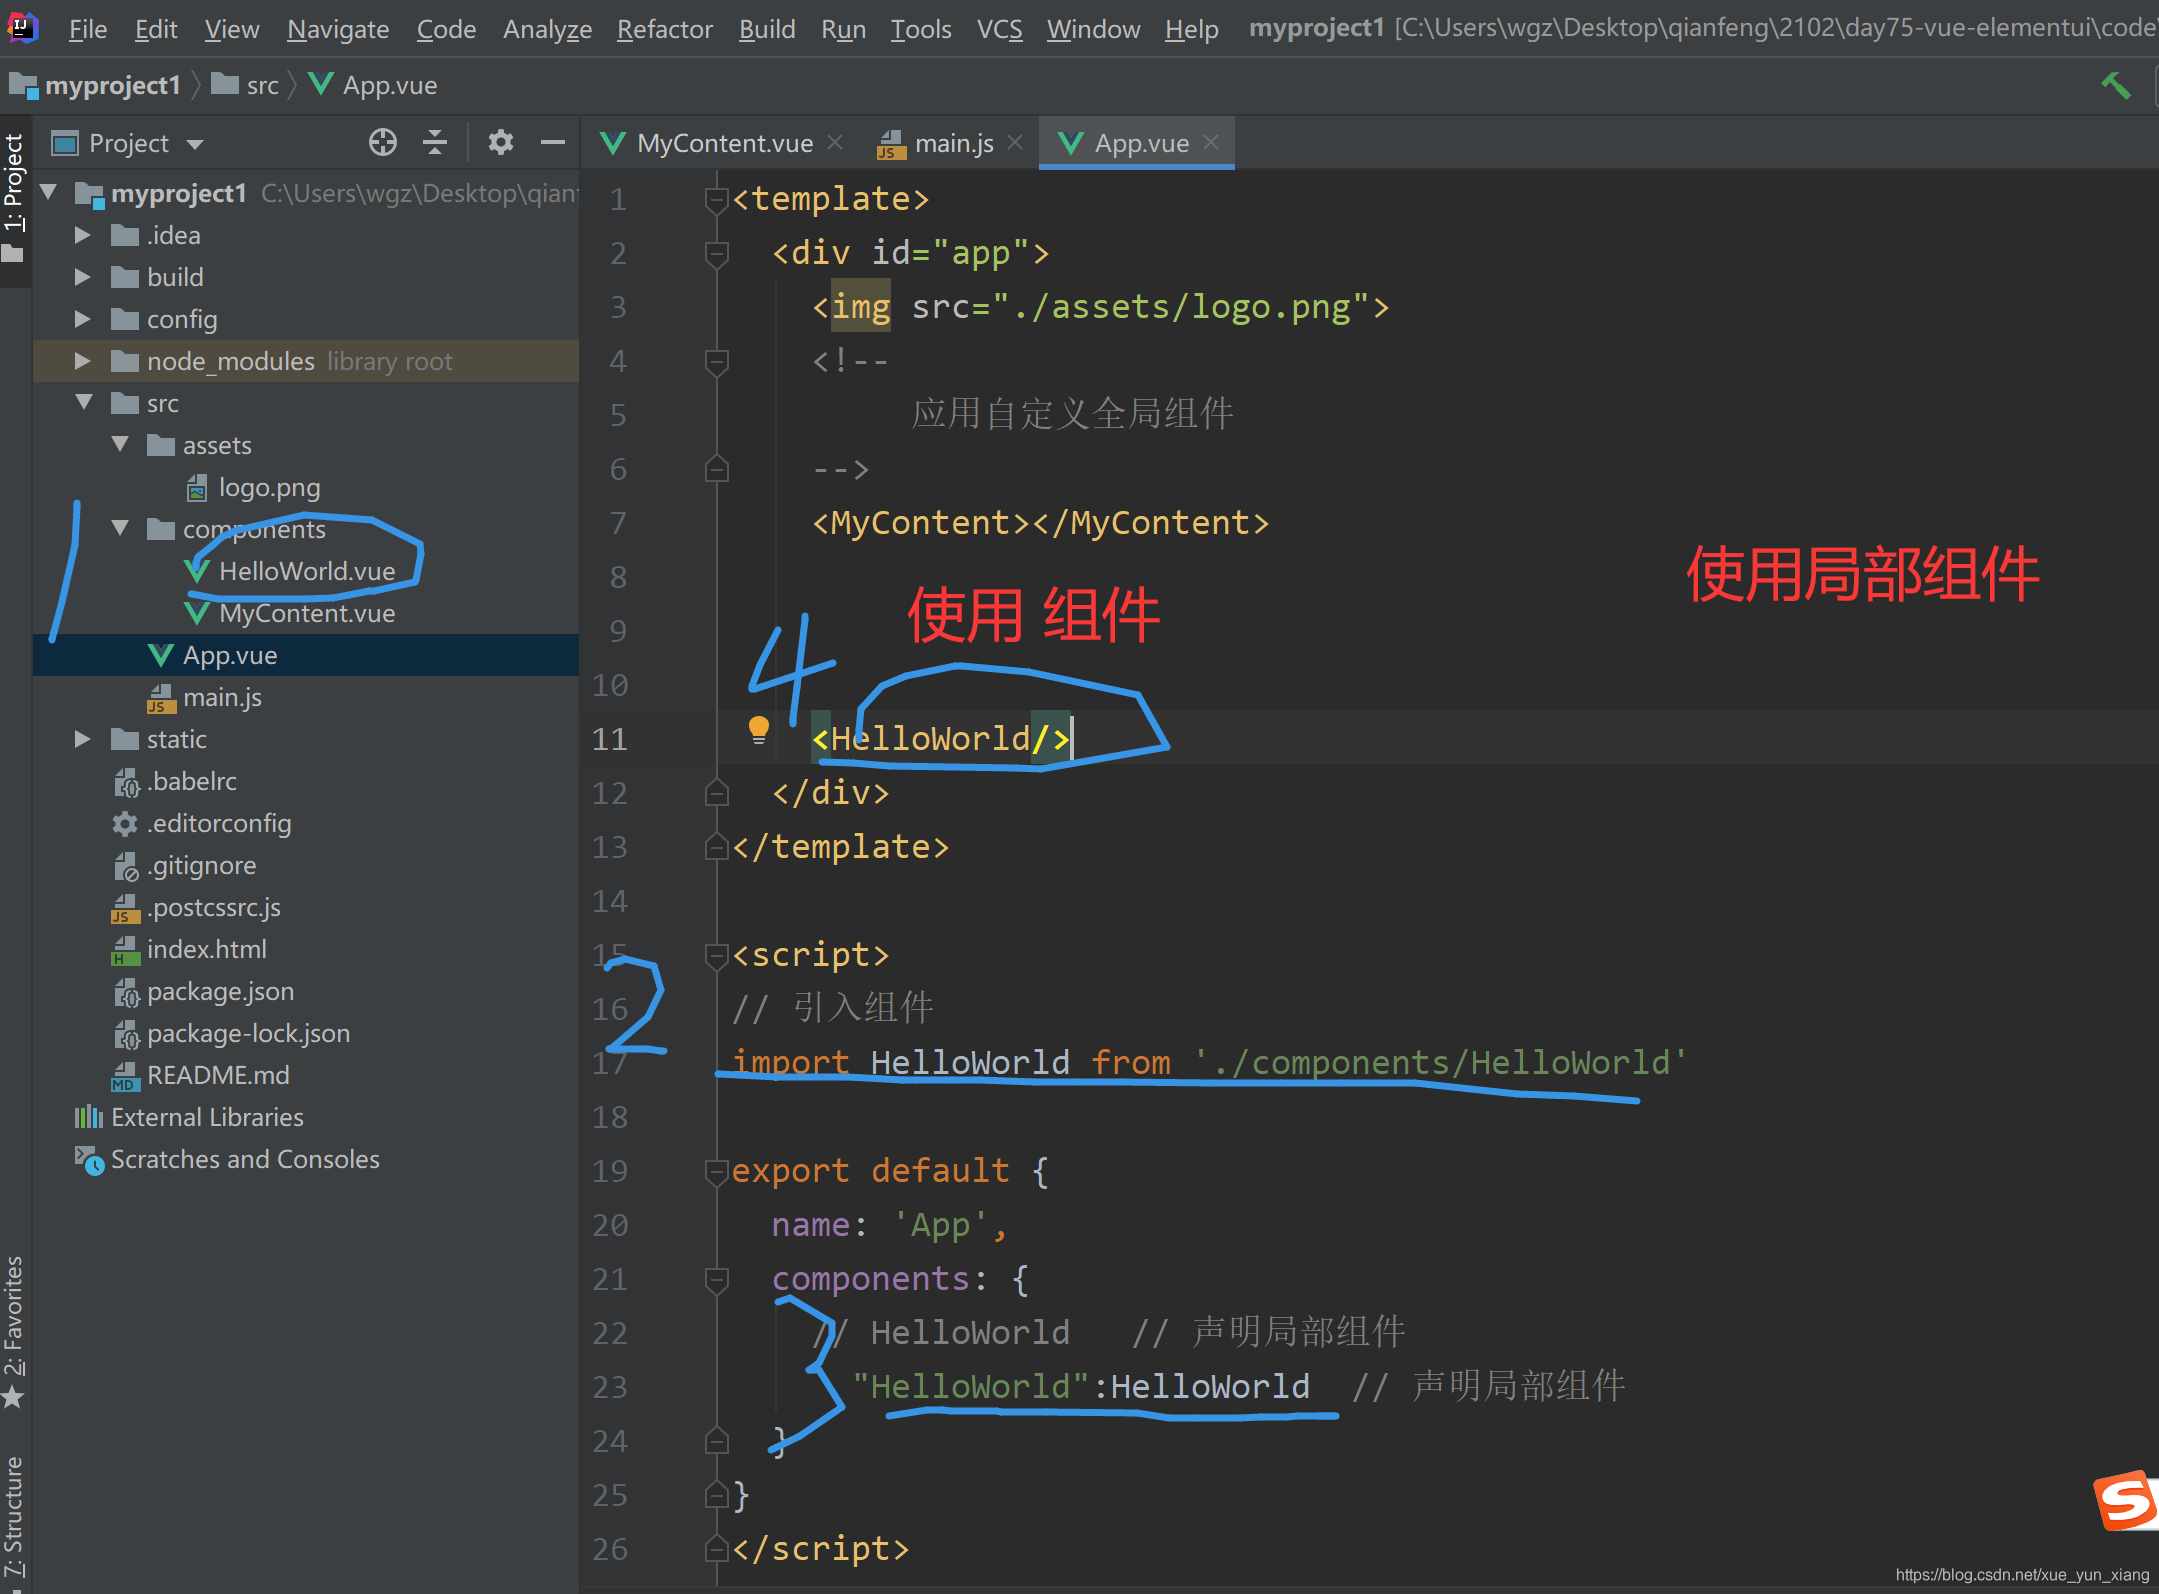Click the App.vue breadcrumb

tap(389, 84)
